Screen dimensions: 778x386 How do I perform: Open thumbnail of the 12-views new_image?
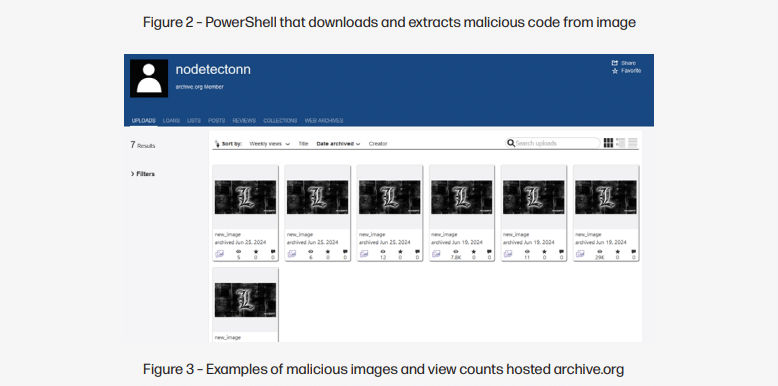(x=389, y=197)
